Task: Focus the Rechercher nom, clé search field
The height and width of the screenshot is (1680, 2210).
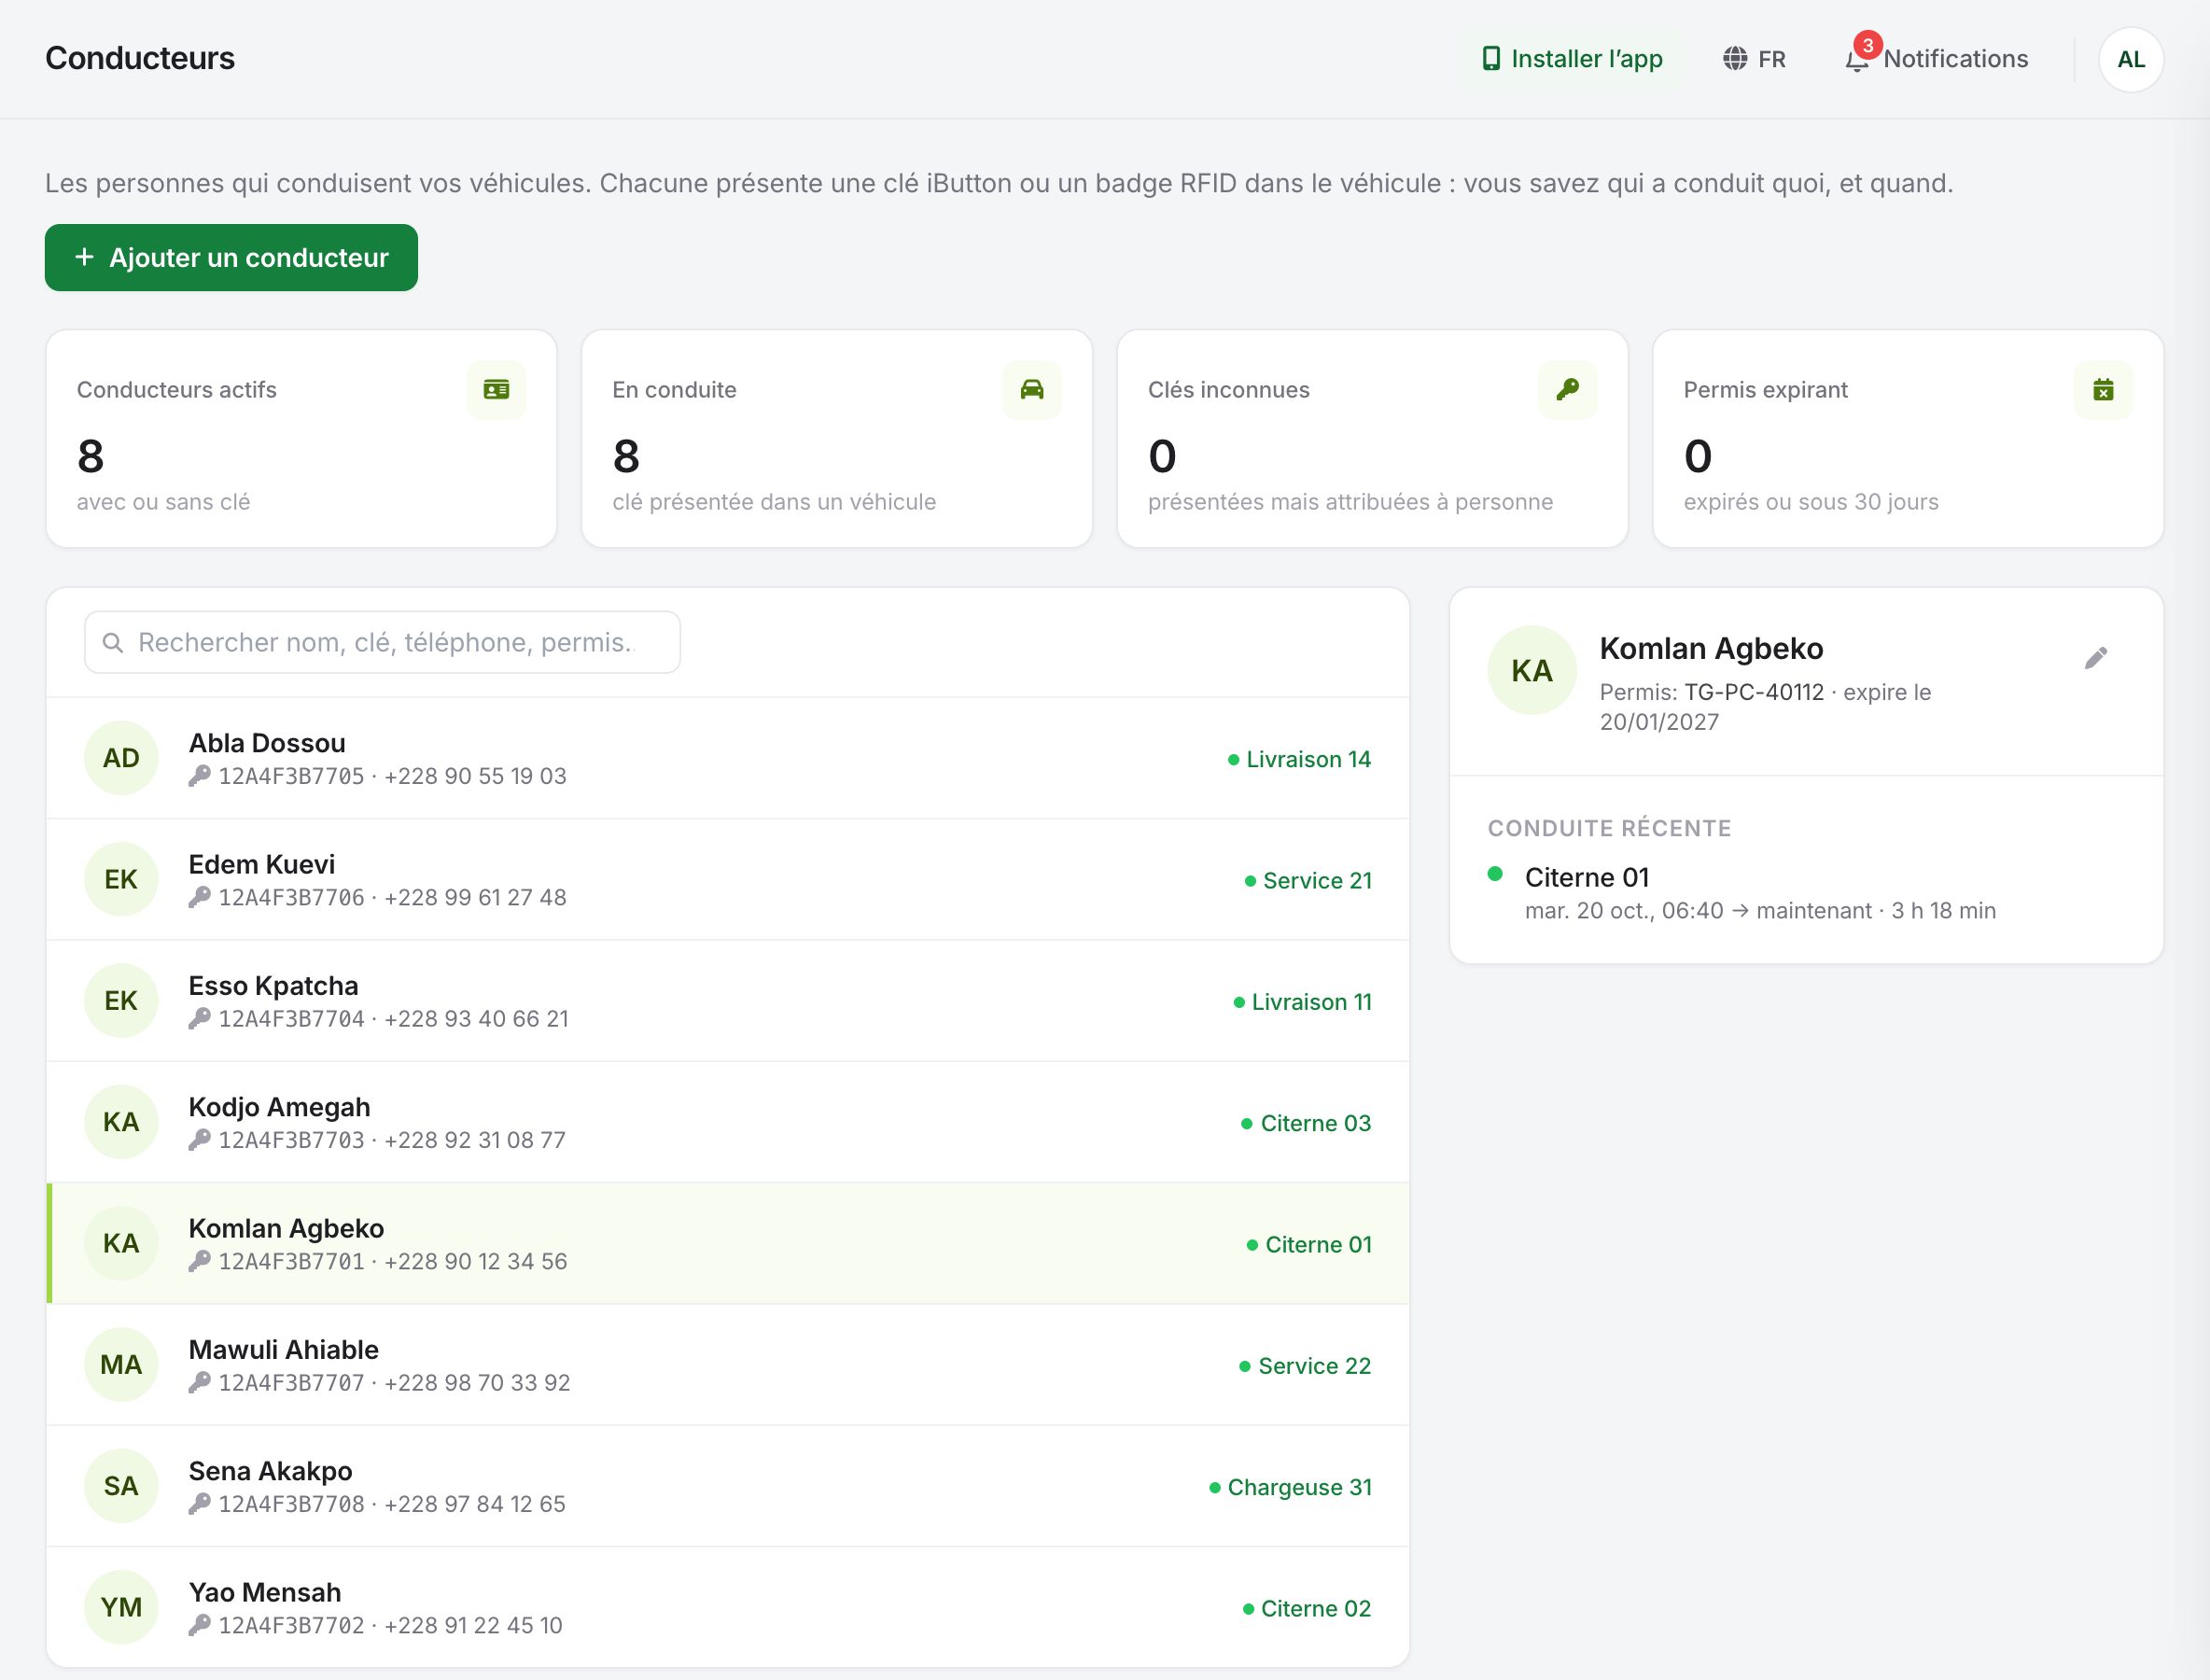Action: pos(382,642)
